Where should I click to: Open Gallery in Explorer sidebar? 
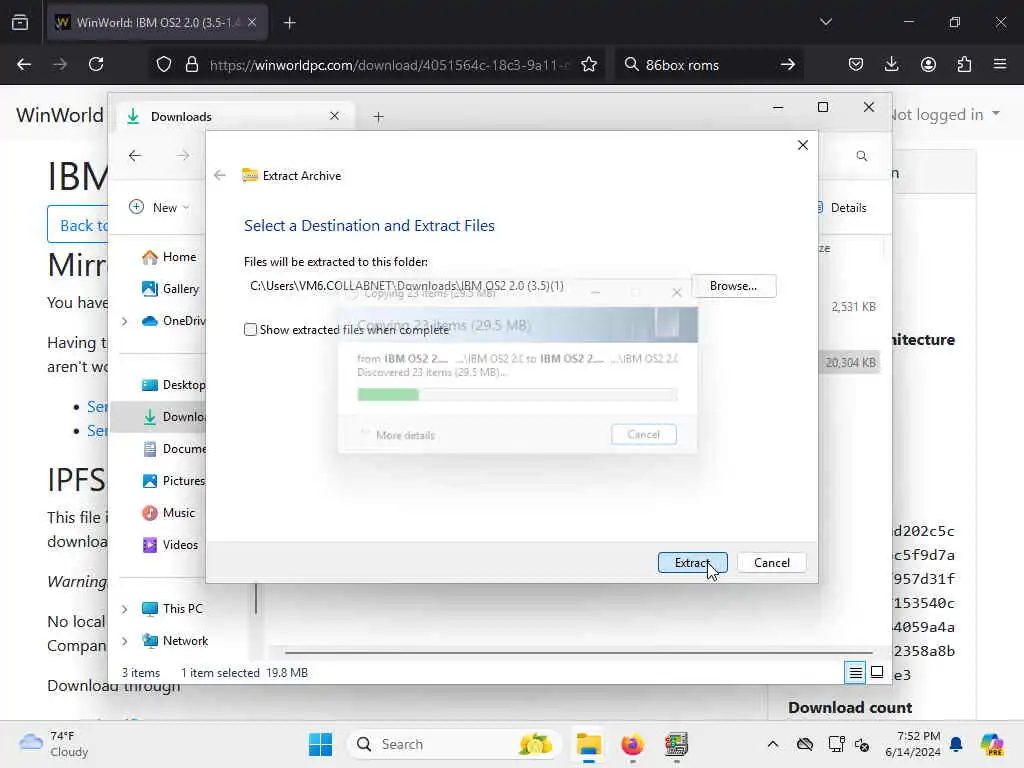[171, 289]
